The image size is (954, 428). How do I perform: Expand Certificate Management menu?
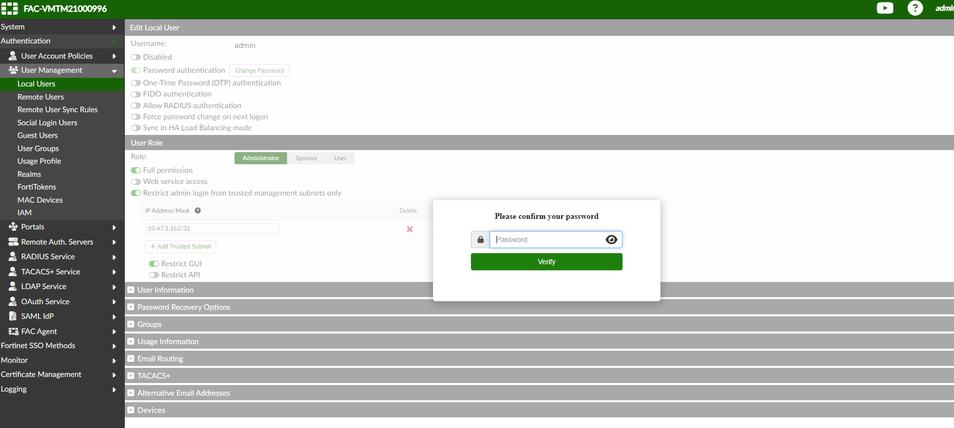click(x=62, y=374)
